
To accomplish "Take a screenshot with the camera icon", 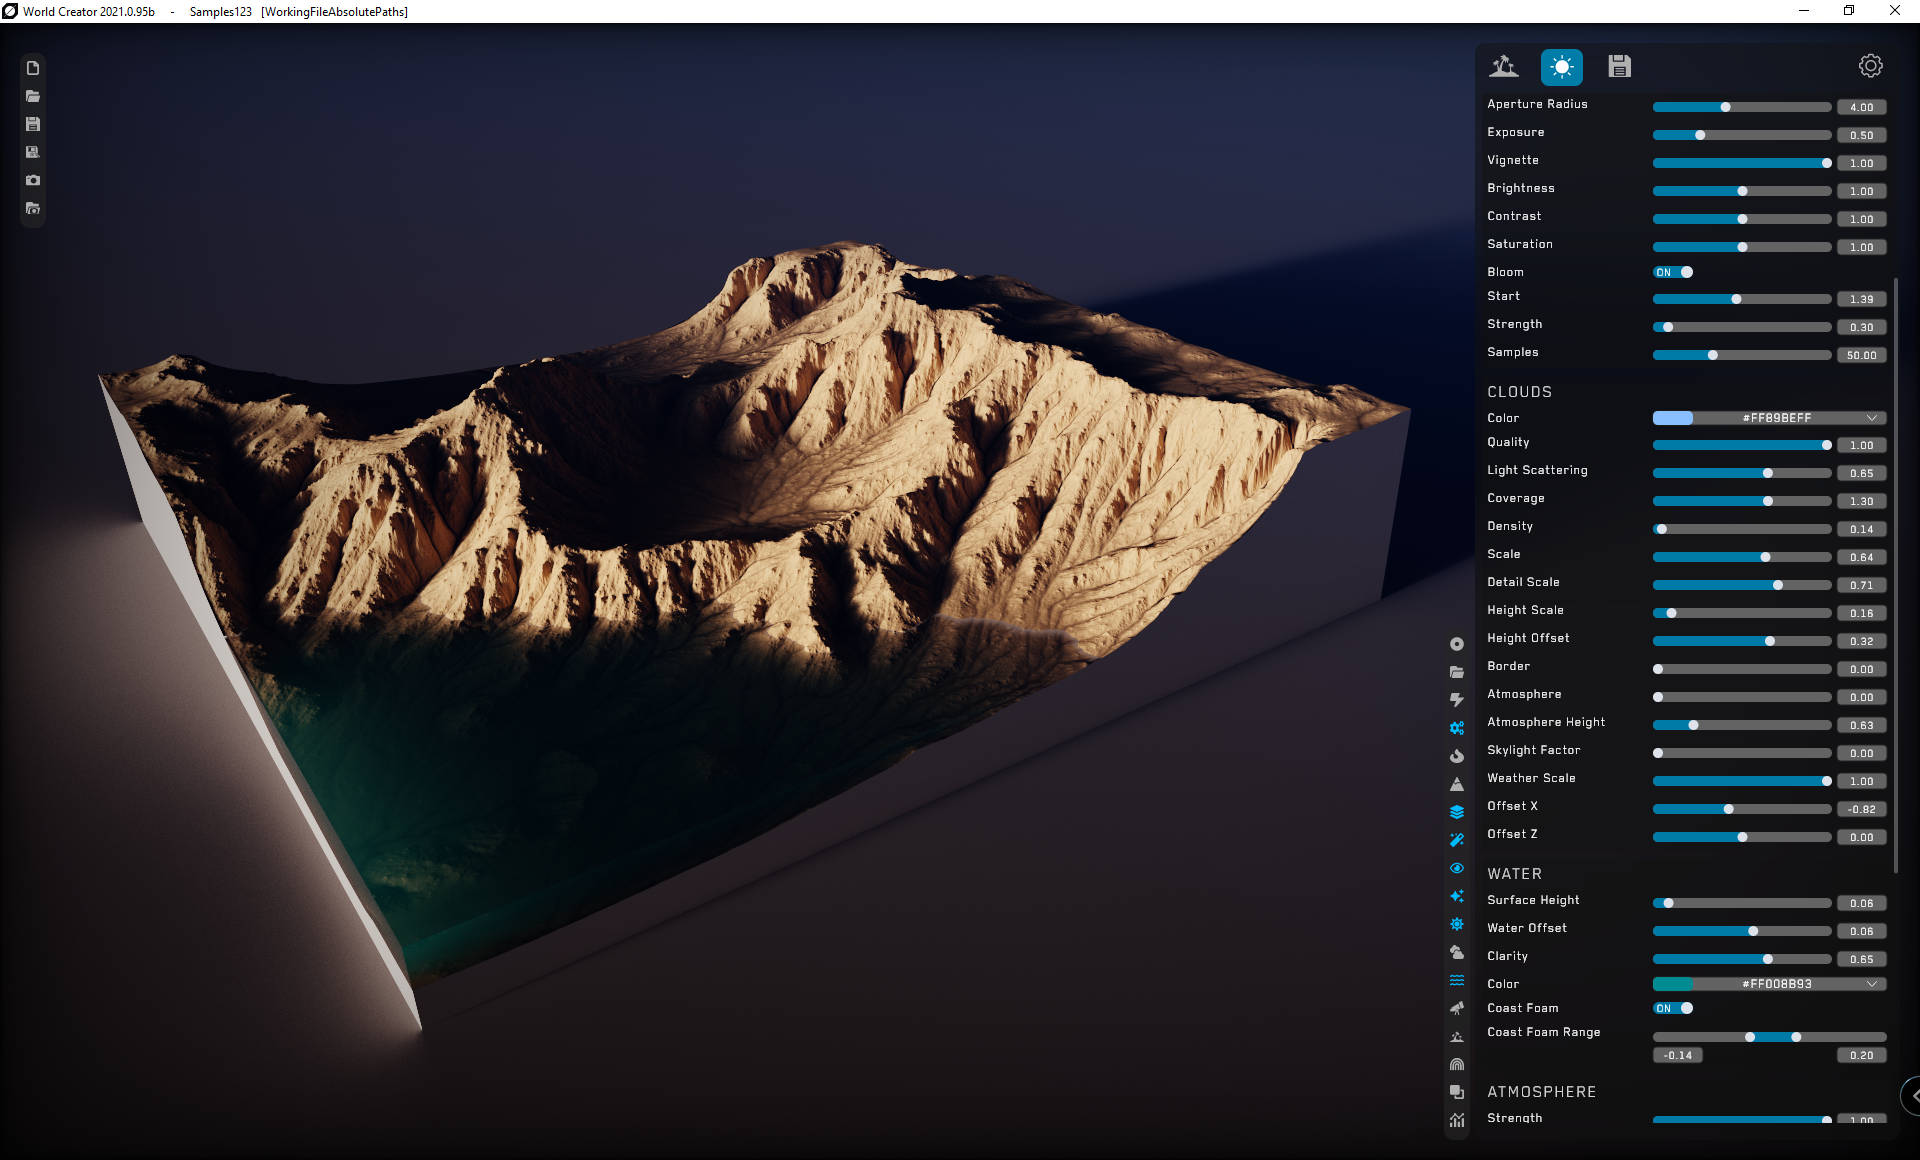I will click(33, 180).
